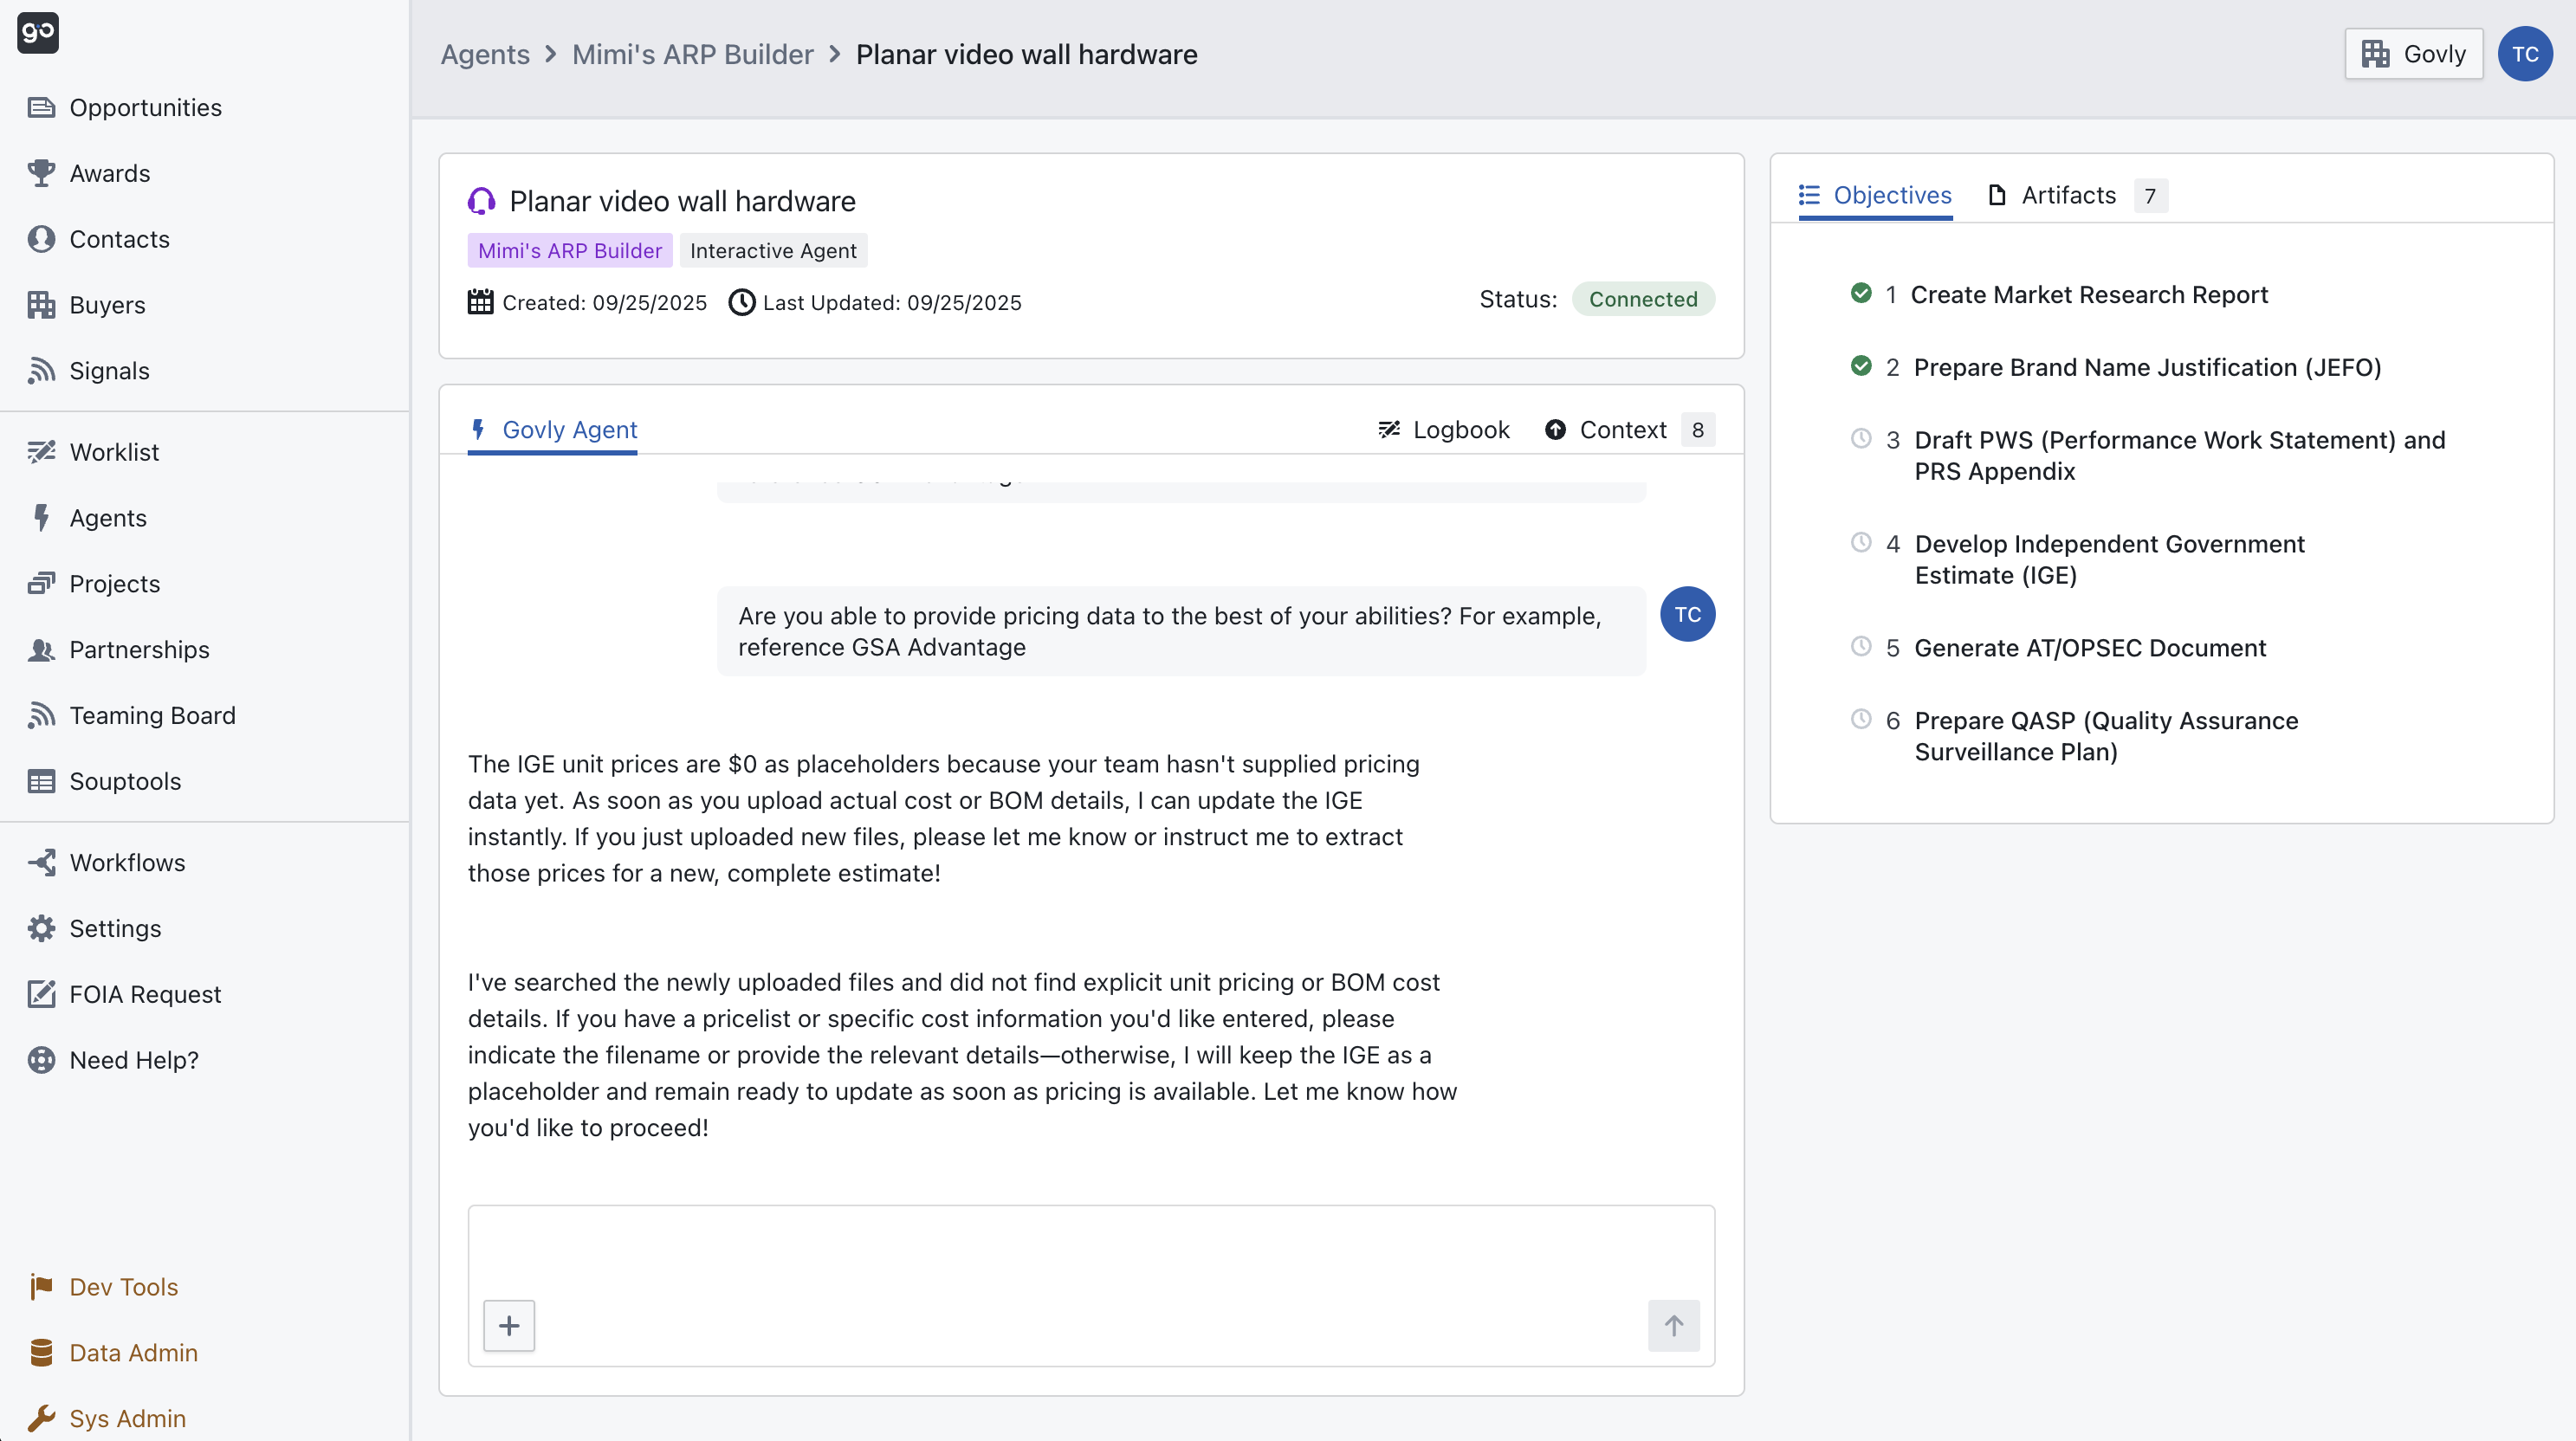Click the pending clock icon for Generate AT/OPSEC Document

click(x=1861, y=646)
